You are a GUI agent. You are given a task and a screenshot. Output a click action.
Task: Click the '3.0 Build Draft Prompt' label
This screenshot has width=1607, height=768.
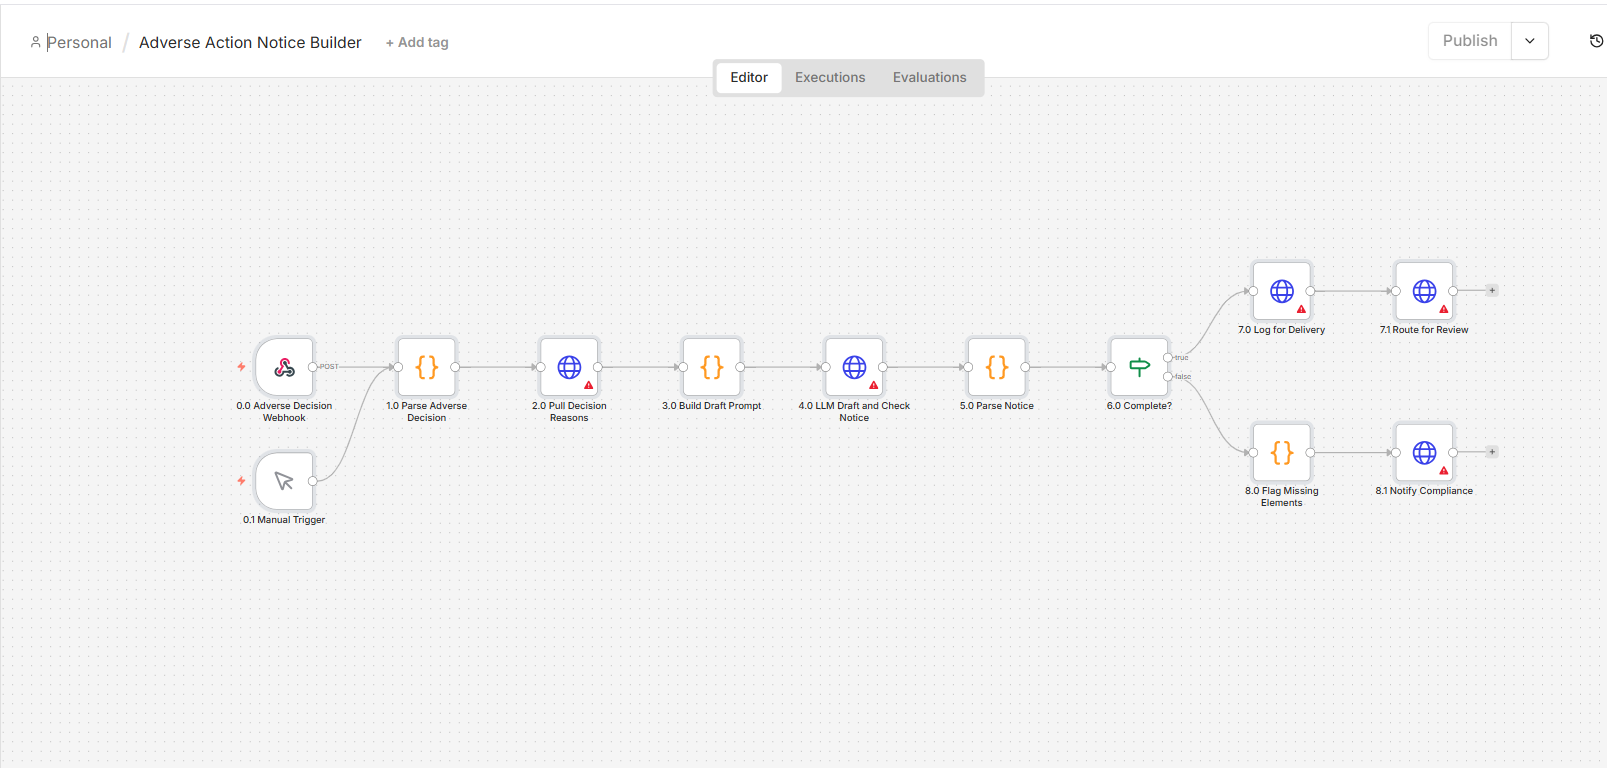coord(712,406)
